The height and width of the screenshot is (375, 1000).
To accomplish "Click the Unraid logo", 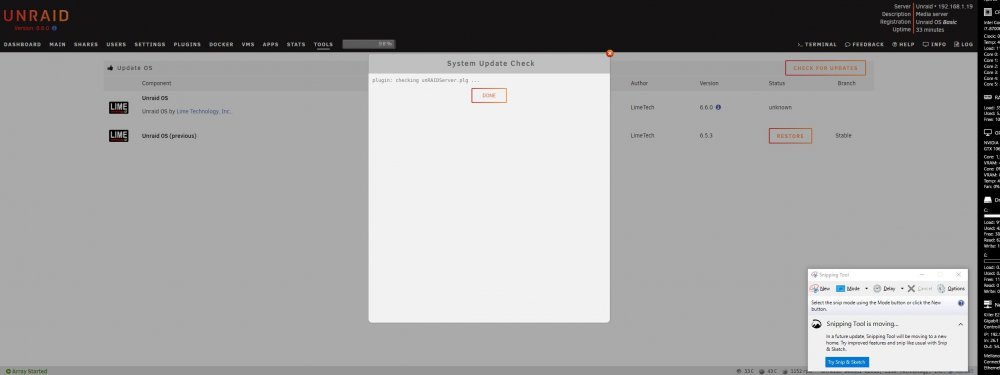I will click(36, 17).
